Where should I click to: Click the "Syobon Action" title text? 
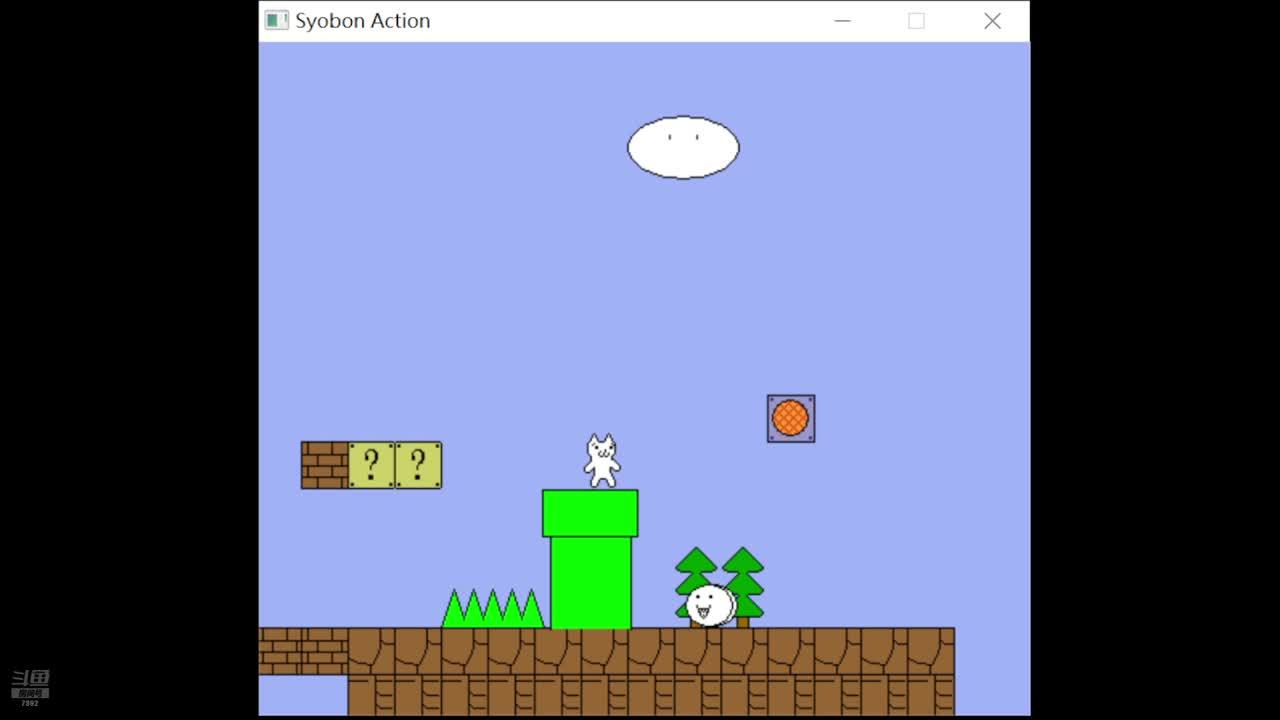(x=362, y=21)
